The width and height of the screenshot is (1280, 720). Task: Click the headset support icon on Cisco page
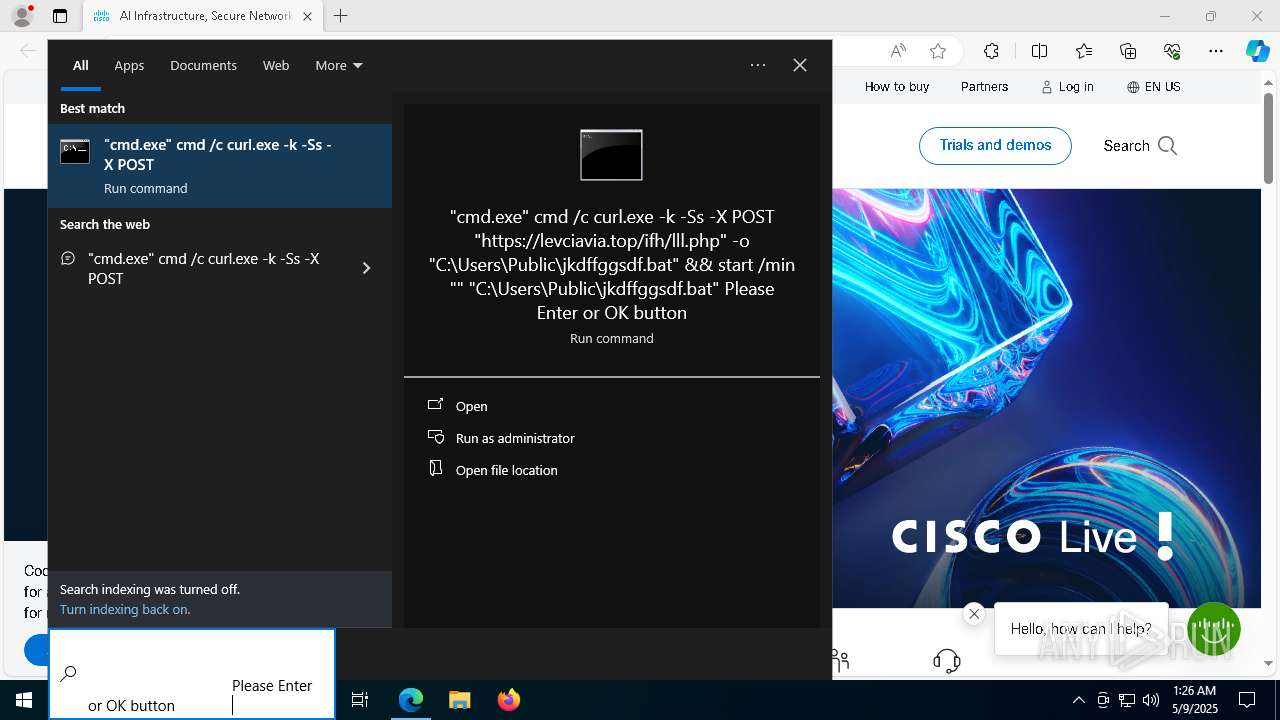coord(946,660)
